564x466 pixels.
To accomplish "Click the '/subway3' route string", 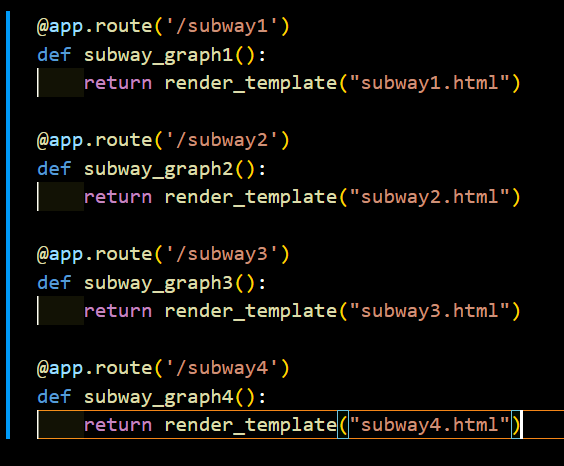I will [222, 254].
